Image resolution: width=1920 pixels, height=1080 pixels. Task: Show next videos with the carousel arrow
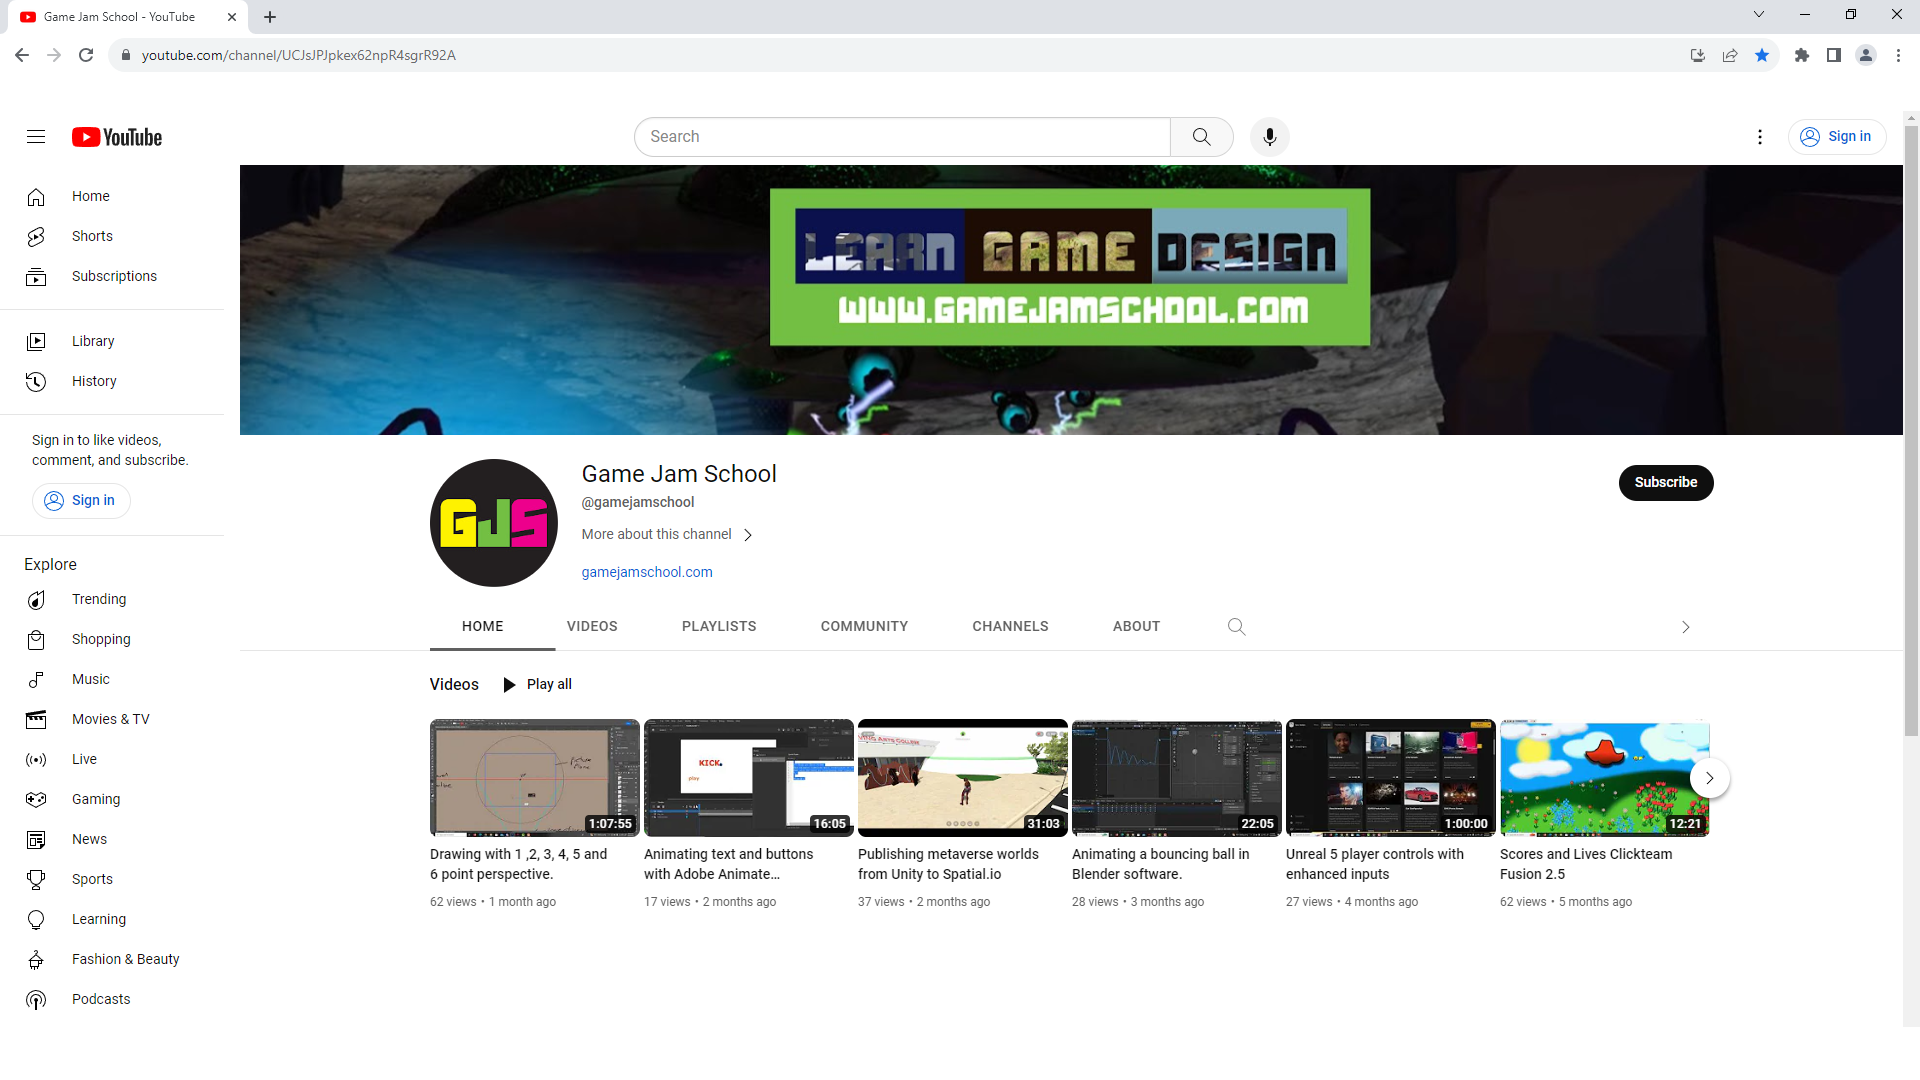click(x=1710, y=779)
